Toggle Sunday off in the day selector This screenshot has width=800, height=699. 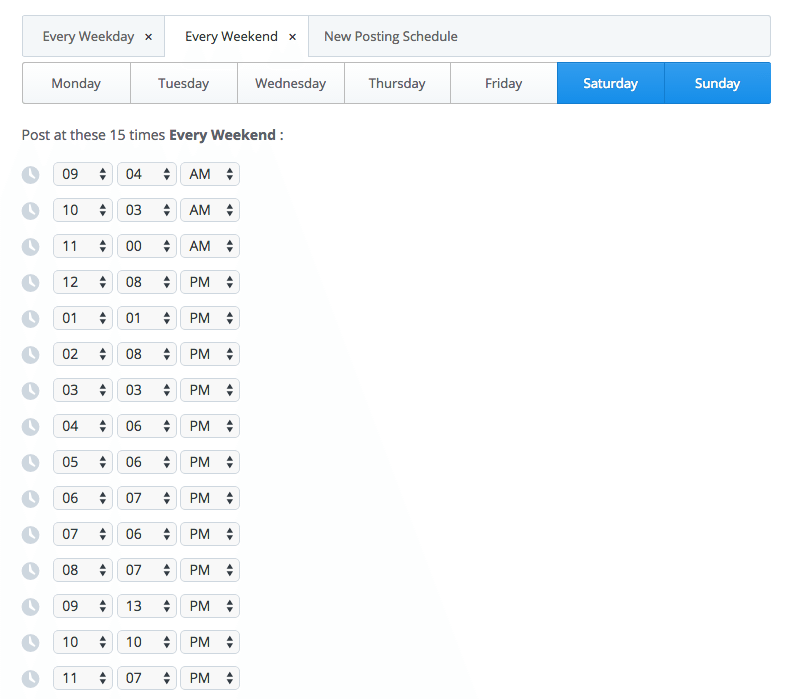click(x=717, y=83)
